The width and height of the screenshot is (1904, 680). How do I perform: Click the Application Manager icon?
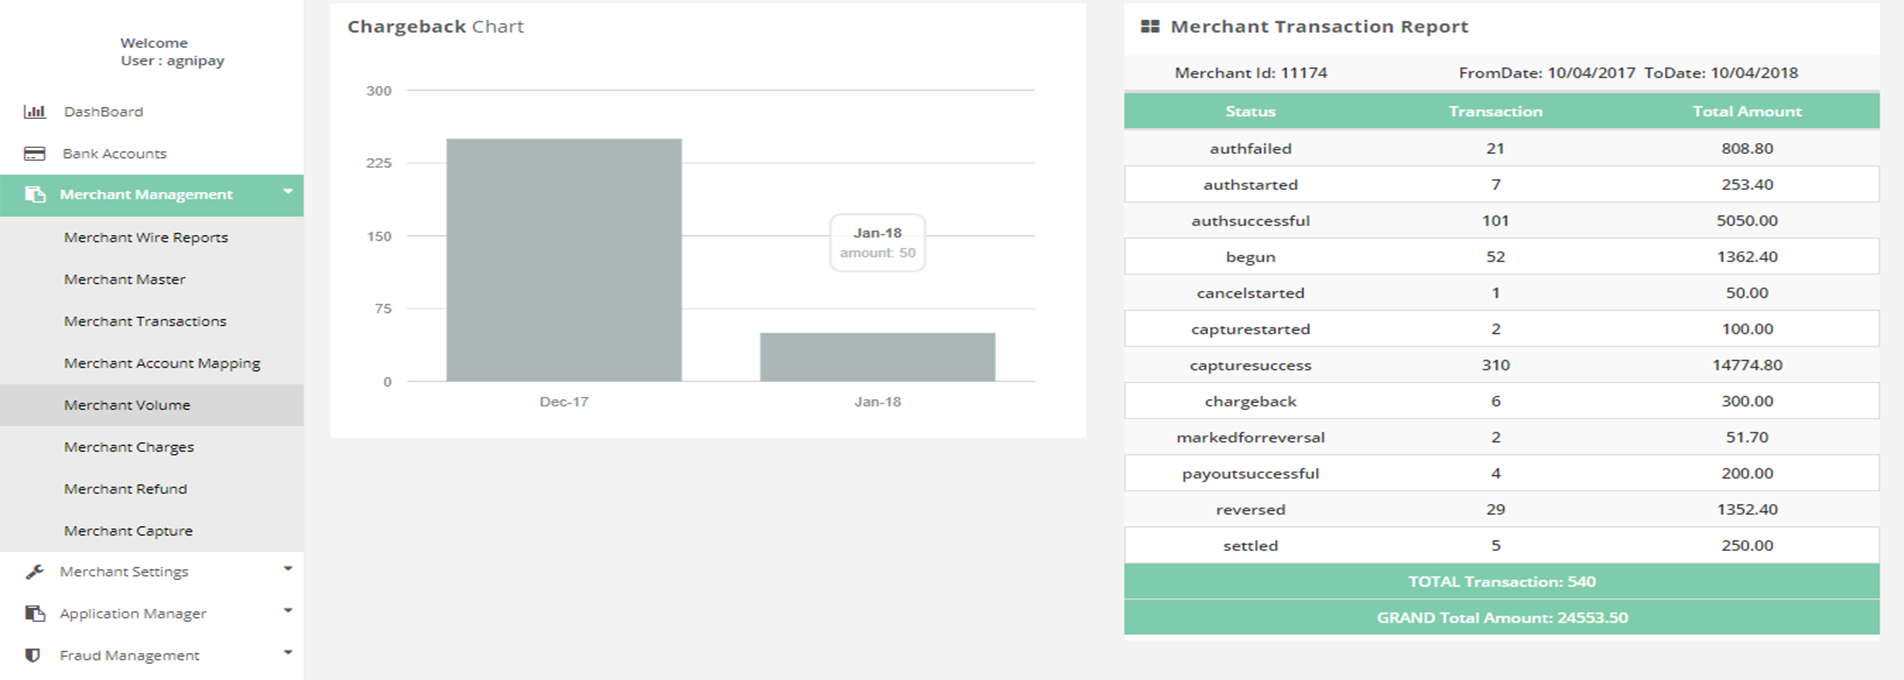pyautogui.click(x=35, y=614)
